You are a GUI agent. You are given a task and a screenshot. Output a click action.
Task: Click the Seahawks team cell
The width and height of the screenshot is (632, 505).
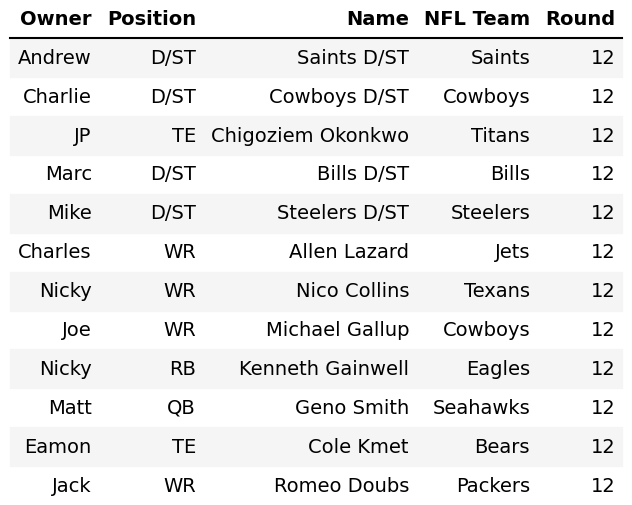481,408
